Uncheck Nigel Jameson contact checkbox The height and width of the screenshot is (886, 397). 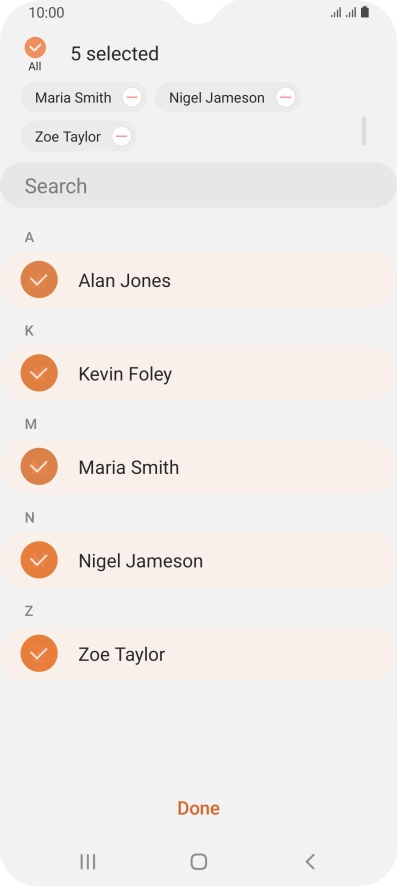pos(39,560)
